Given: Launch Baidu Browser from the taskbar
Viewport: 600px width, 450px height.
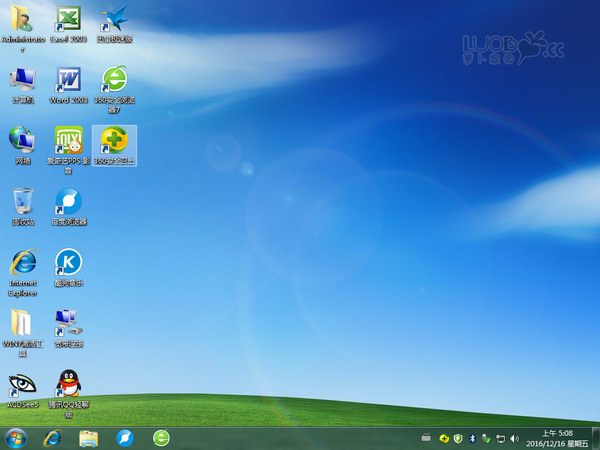Looking at the screenshot, I should tap(125, 439).
